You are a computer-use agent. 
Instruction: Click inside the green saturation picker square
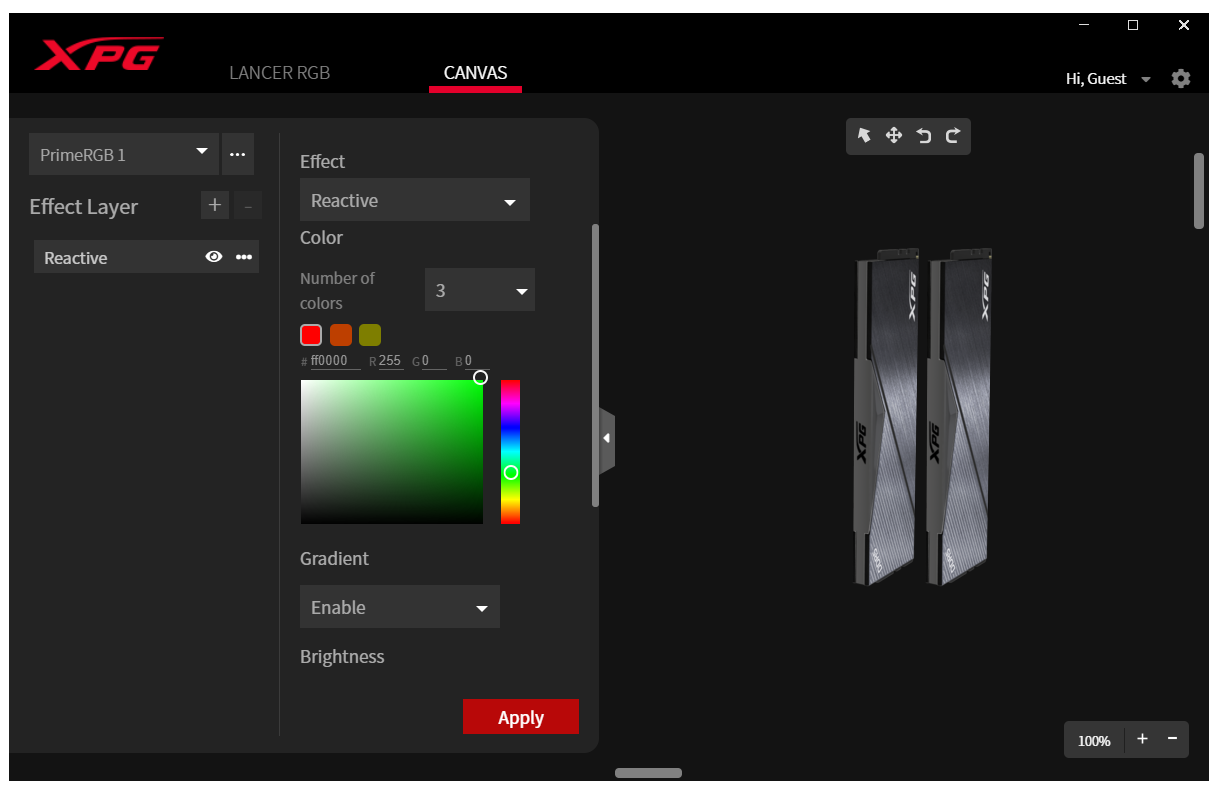(392, 451)
